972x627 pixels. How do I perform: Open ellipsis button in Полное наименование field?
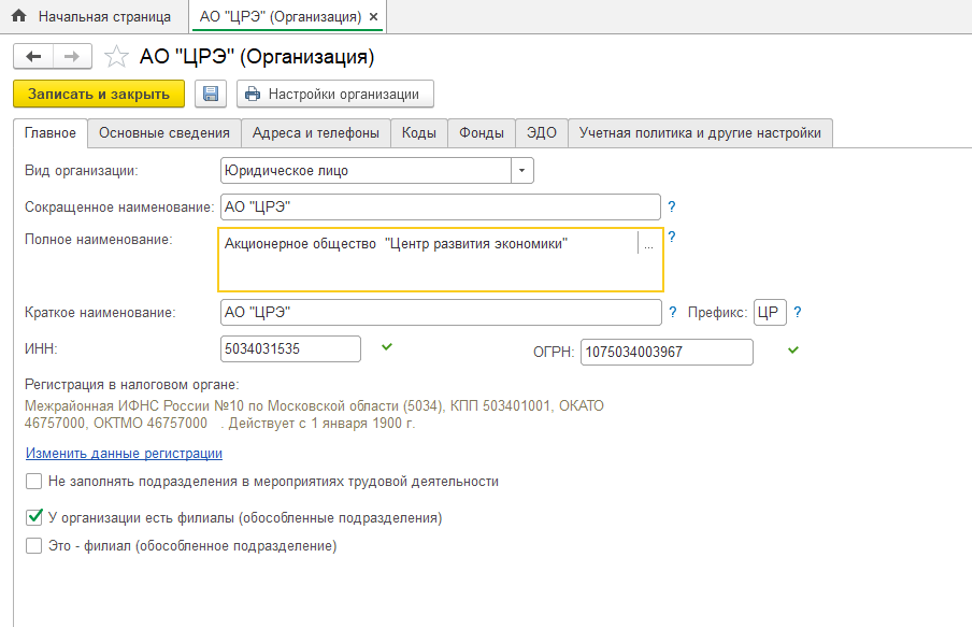(648, 244)
